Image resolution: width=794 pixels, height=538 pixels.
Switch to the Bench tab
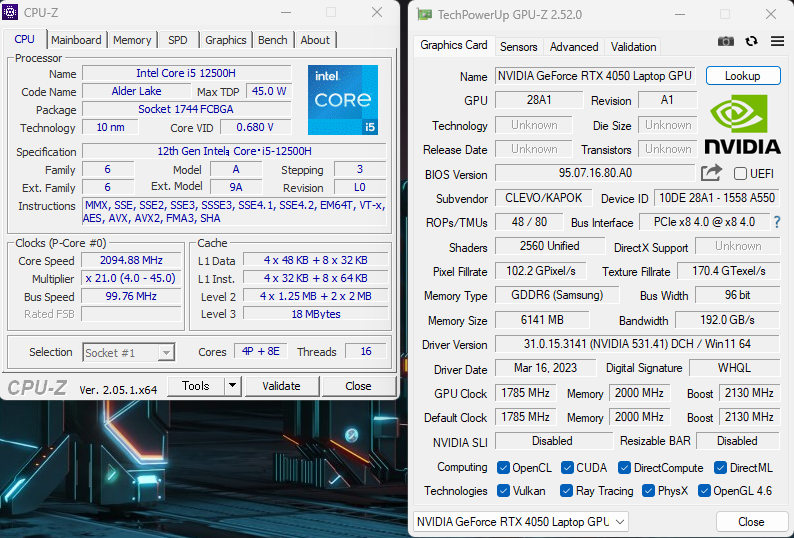(x=272, y=40)
